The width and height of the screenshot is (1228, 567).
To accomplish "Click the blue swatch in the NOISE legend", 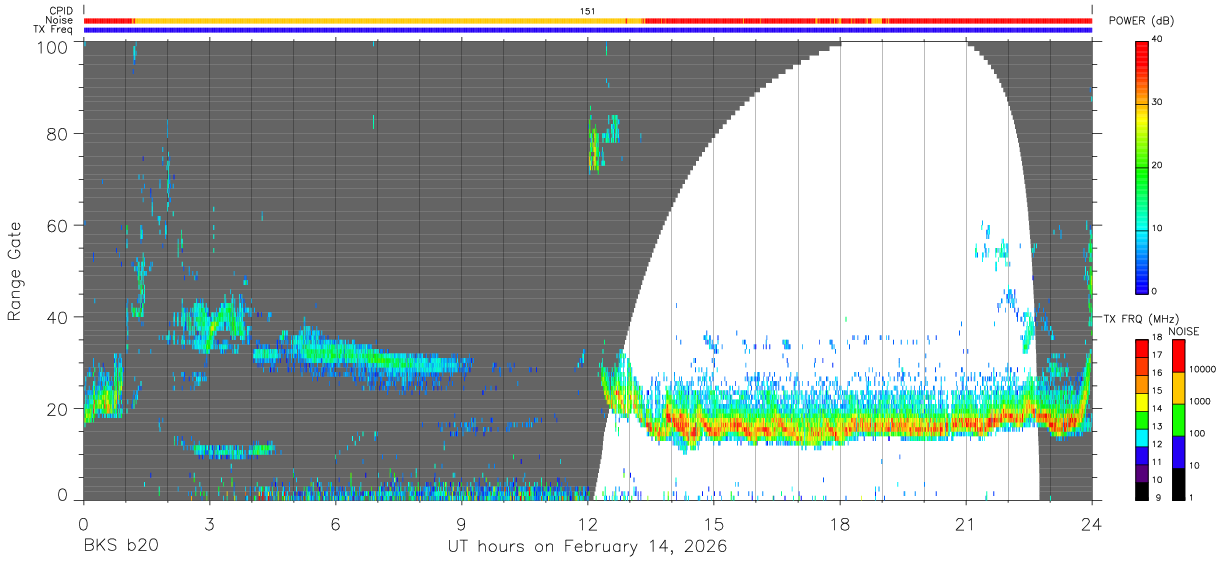I will pyautogui.click(x=1179, y=452).
